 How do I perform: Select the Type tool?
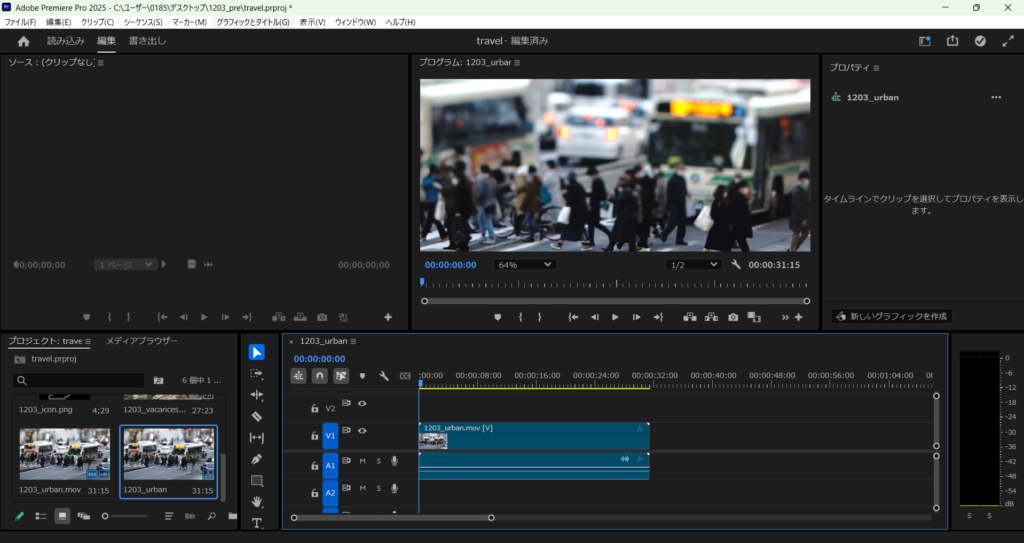tap(256, 522)
